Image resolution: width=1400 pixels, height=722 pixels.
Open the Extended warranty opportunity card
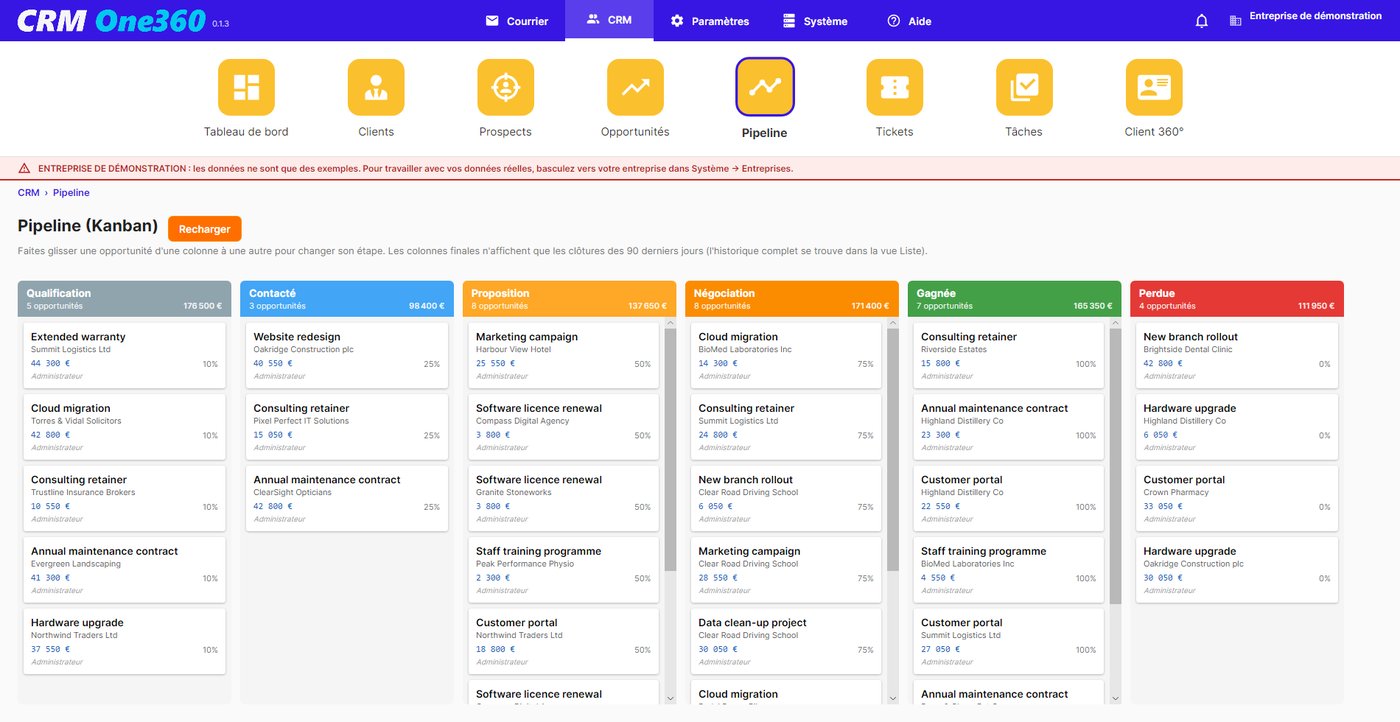[x=124, y=355]
